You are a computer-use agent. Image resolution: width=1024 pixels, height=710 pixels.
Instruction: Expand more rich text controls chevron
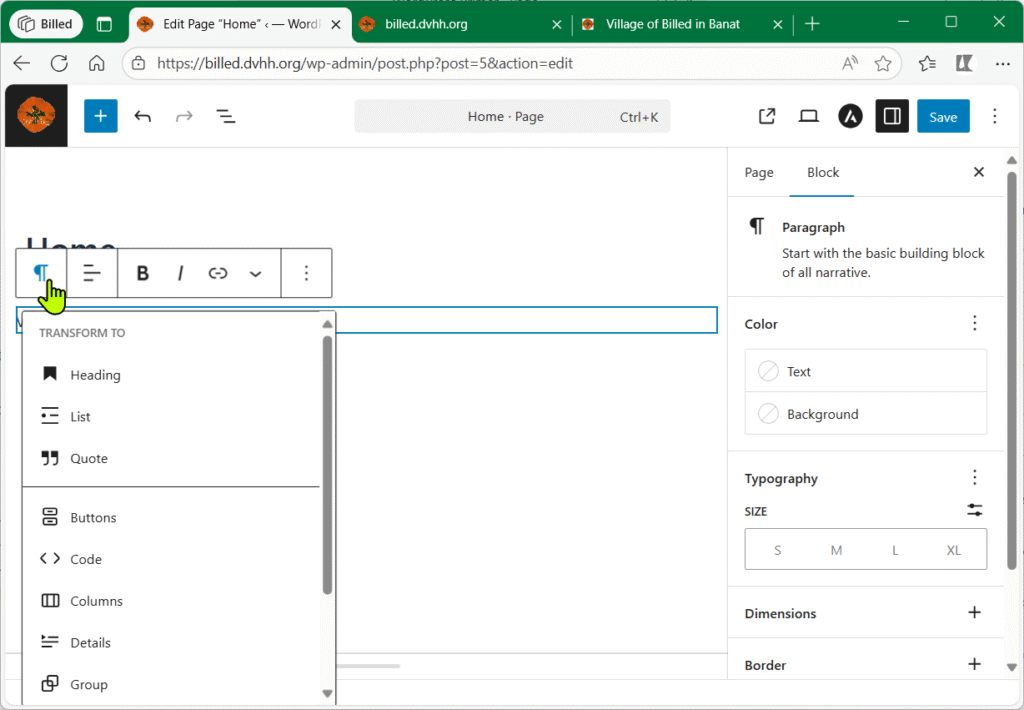click(x=256, y=273)
